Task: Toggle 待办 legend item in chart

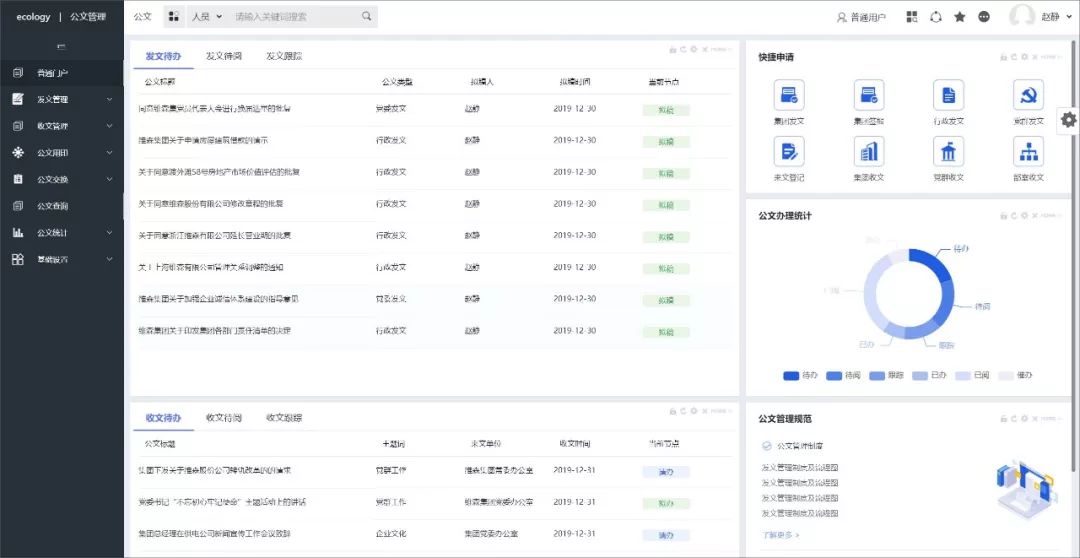Action: (x=801, y=375)
